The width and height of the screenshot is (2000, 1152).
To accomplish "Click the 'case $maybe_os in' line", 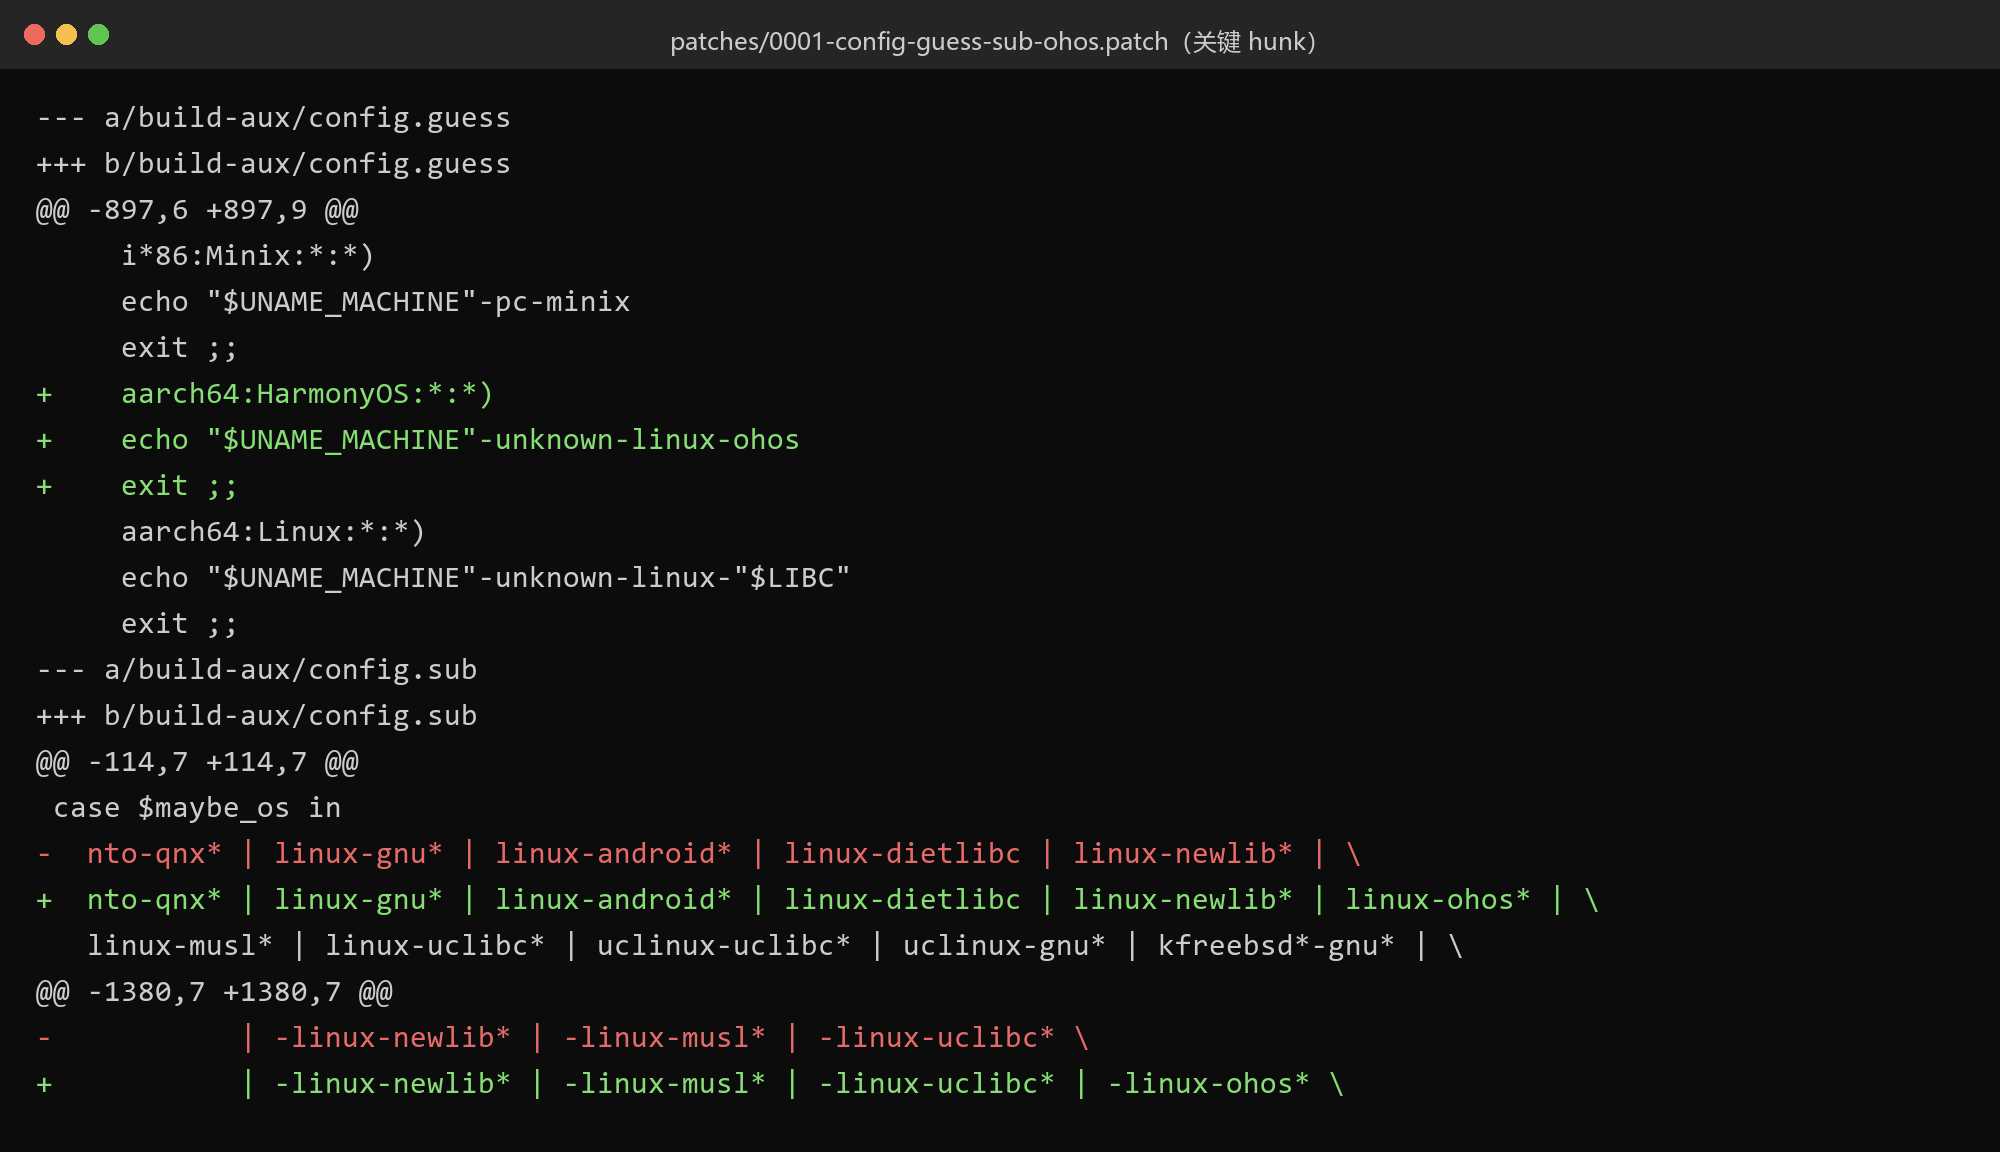I will (197, 808).
